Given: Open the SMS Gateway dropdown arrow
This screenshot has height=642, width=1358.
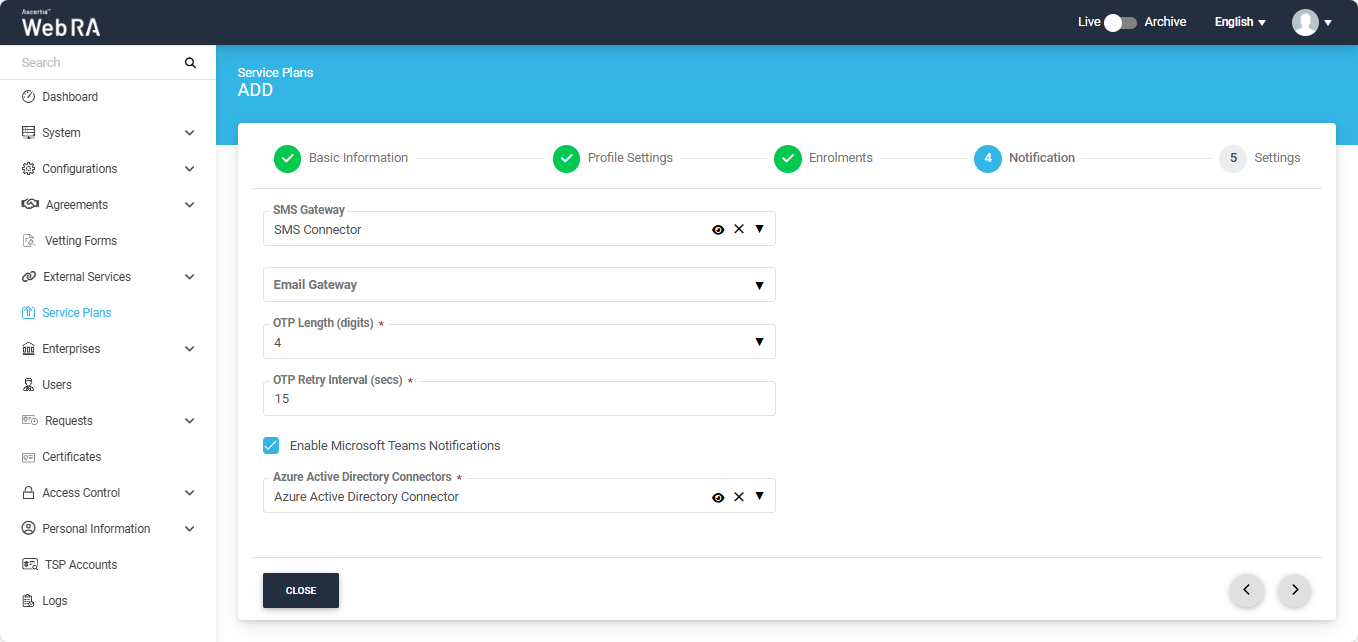Looking at the screenshot, I should [759, 229].
